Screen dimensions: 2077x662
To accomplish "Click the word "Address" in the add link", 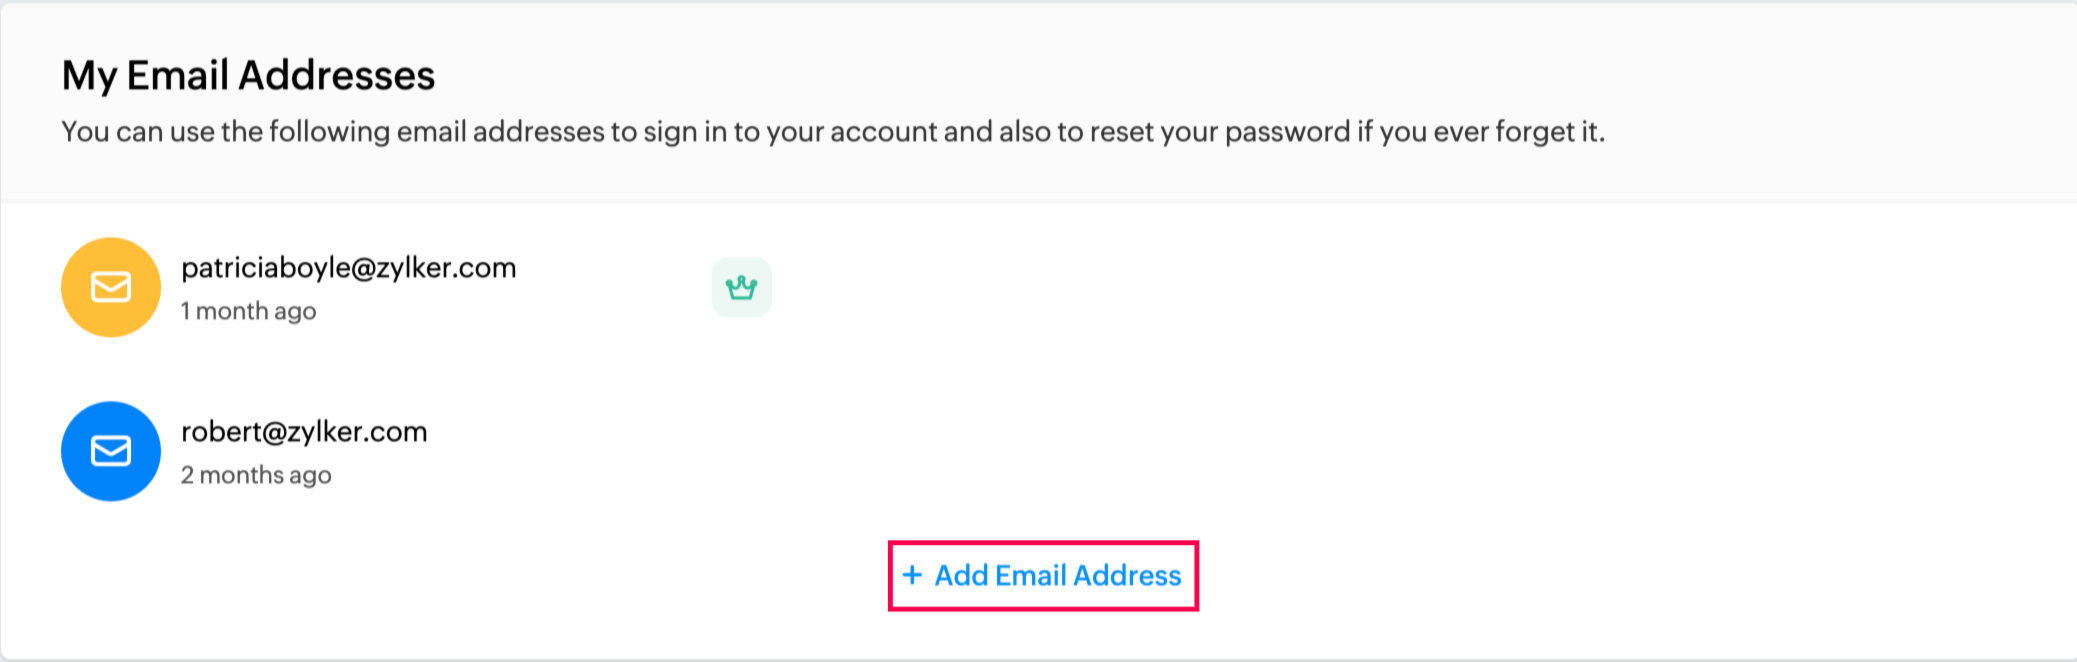I will coord(1127,576).
